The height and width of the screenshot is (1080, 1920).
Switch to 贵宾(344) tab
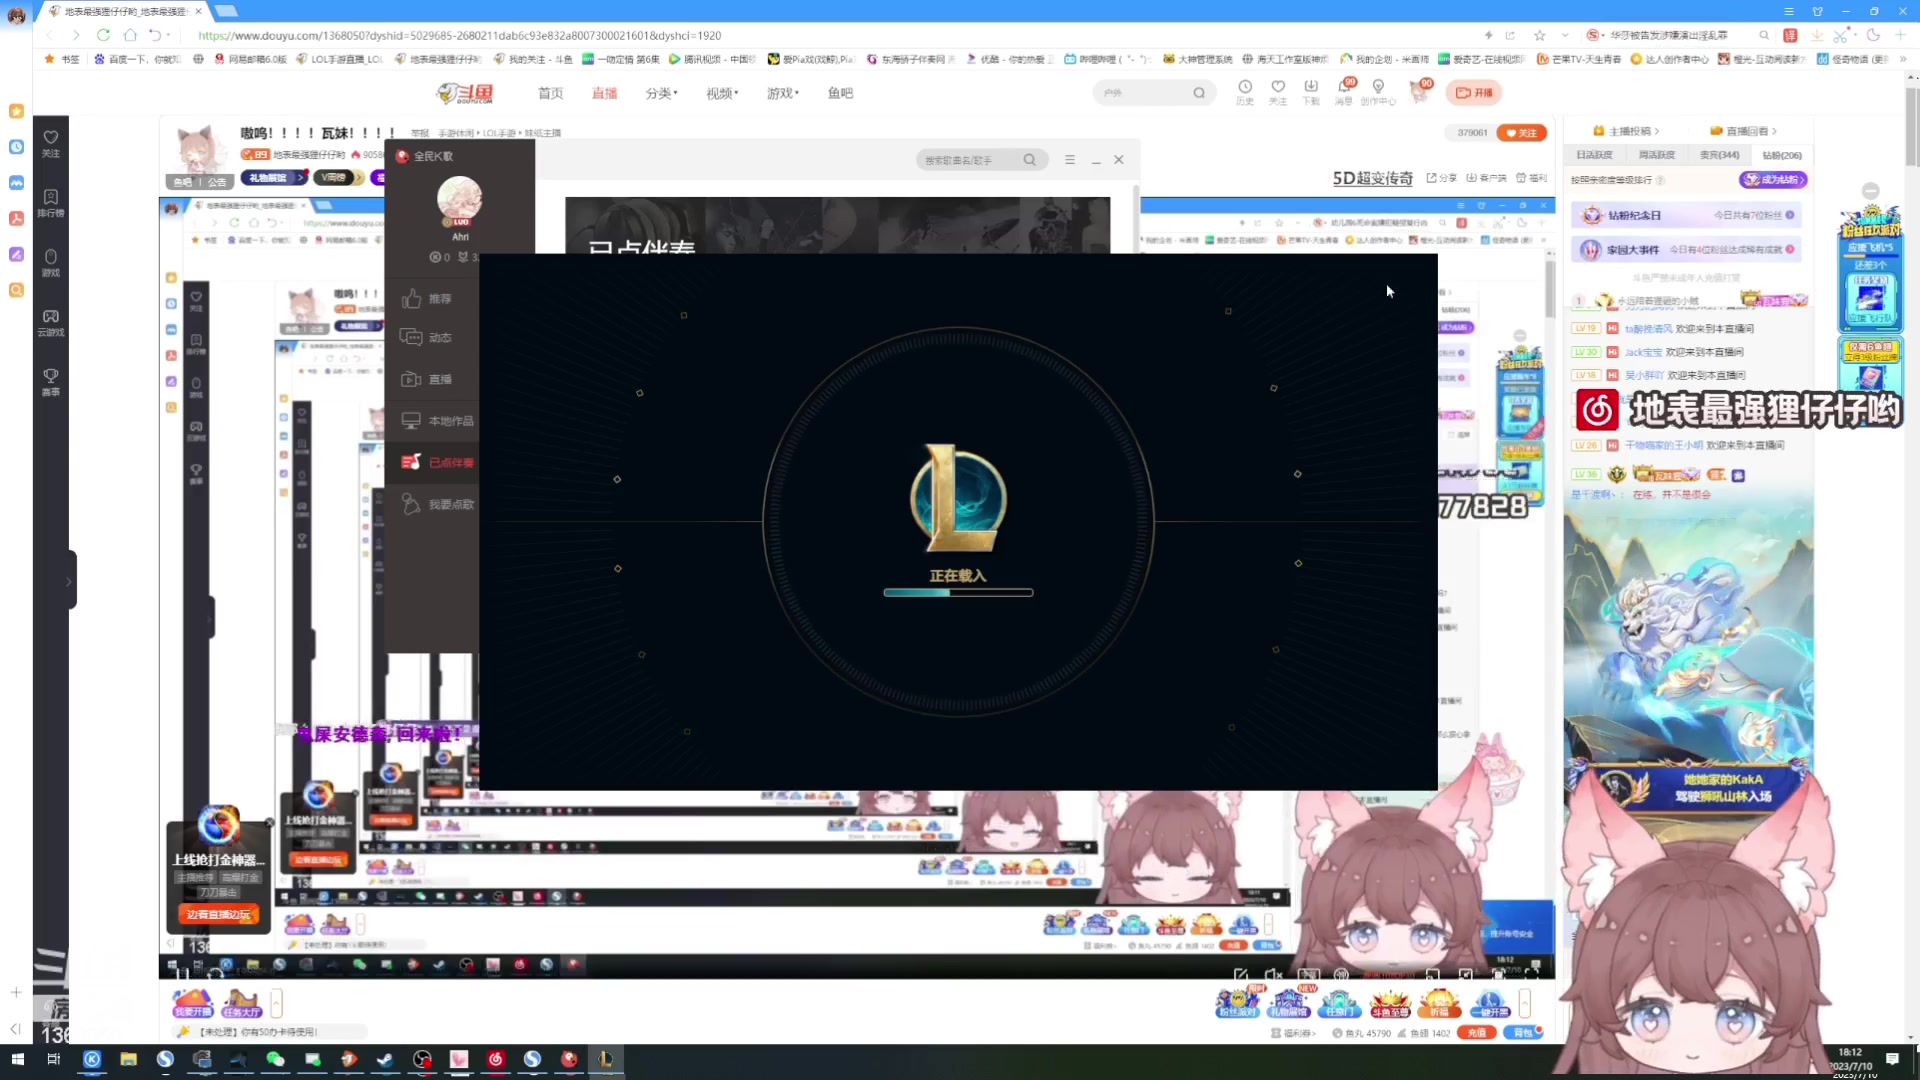1719,155
